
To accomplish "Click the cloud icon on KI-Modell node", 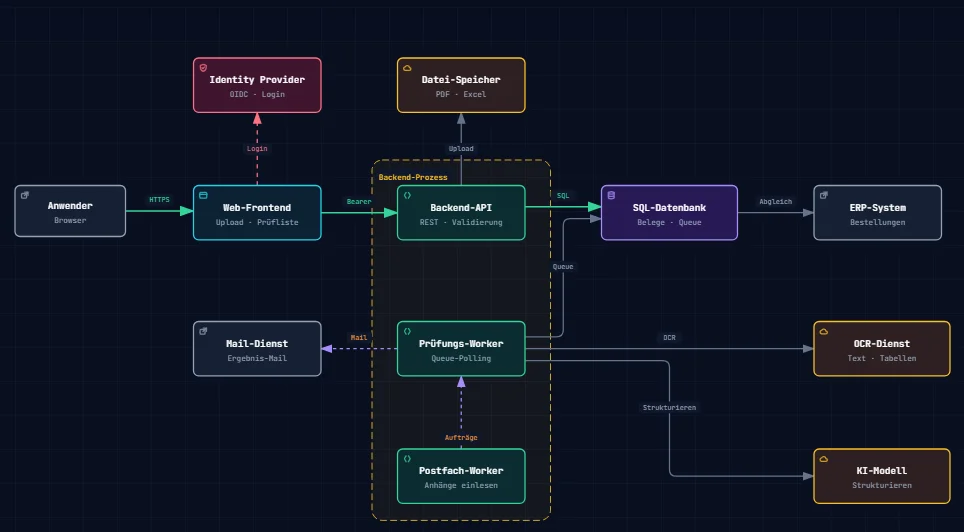I will click(824, 458).
